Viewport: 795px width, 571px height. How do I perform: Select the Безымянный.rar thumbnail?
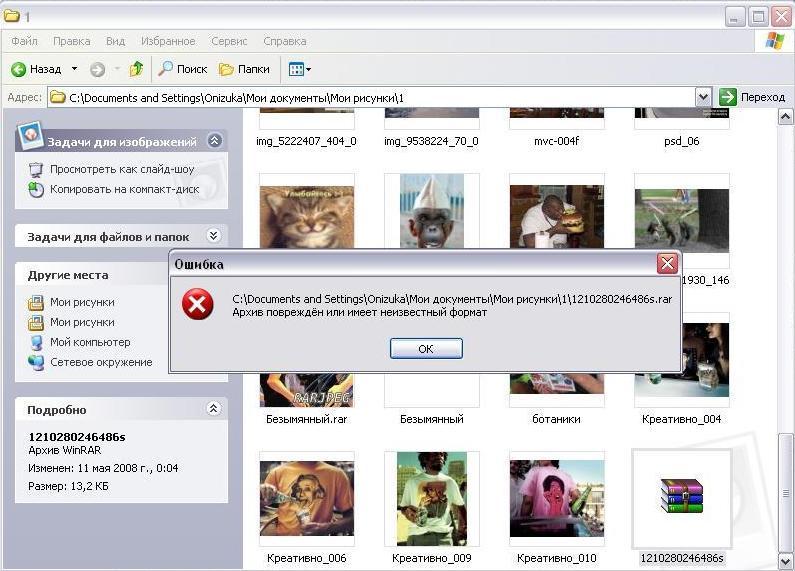click(x=307, y=390)
